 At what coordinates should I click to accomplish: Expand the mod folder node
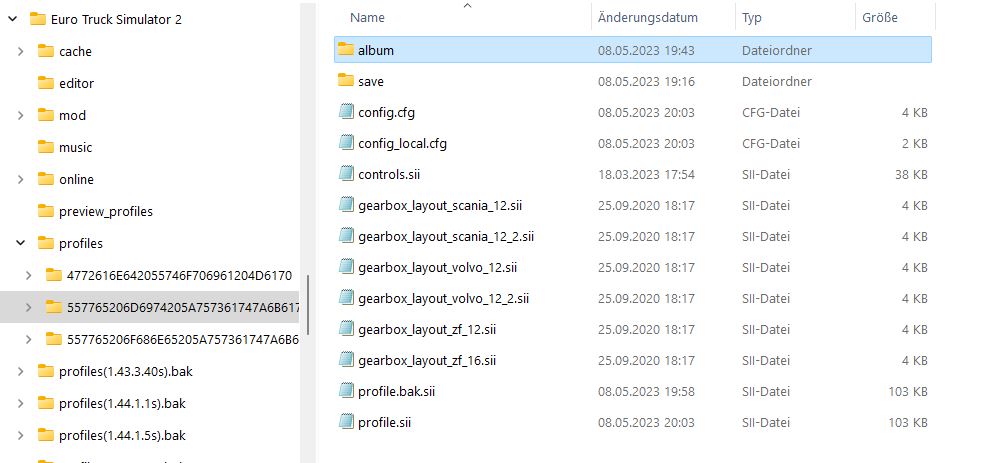21,115
